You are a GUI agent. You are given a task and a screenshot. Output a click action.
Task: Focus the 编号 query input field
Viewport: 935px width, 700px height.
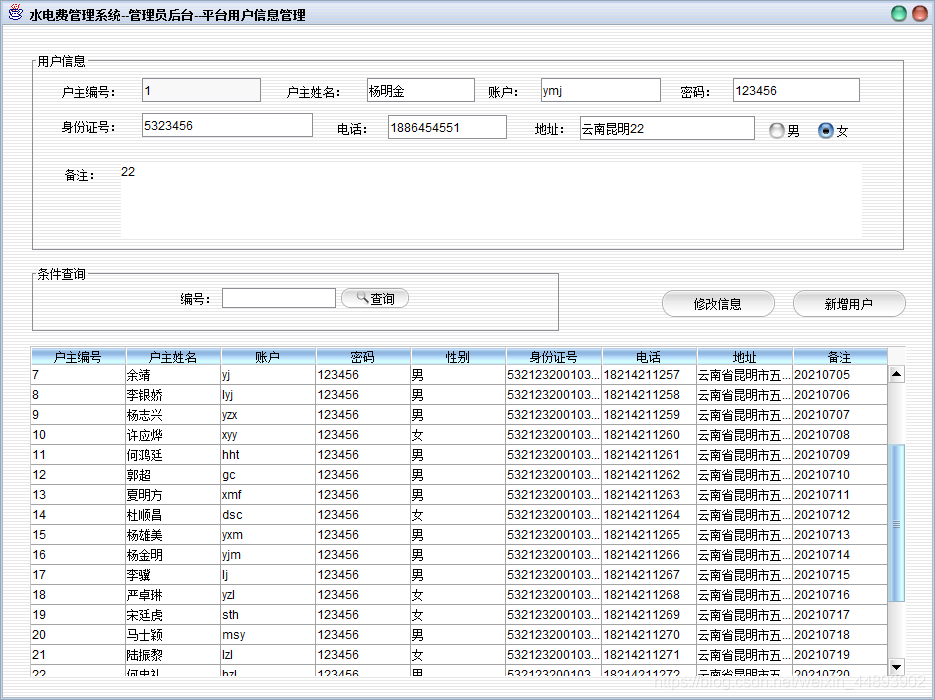278,298
